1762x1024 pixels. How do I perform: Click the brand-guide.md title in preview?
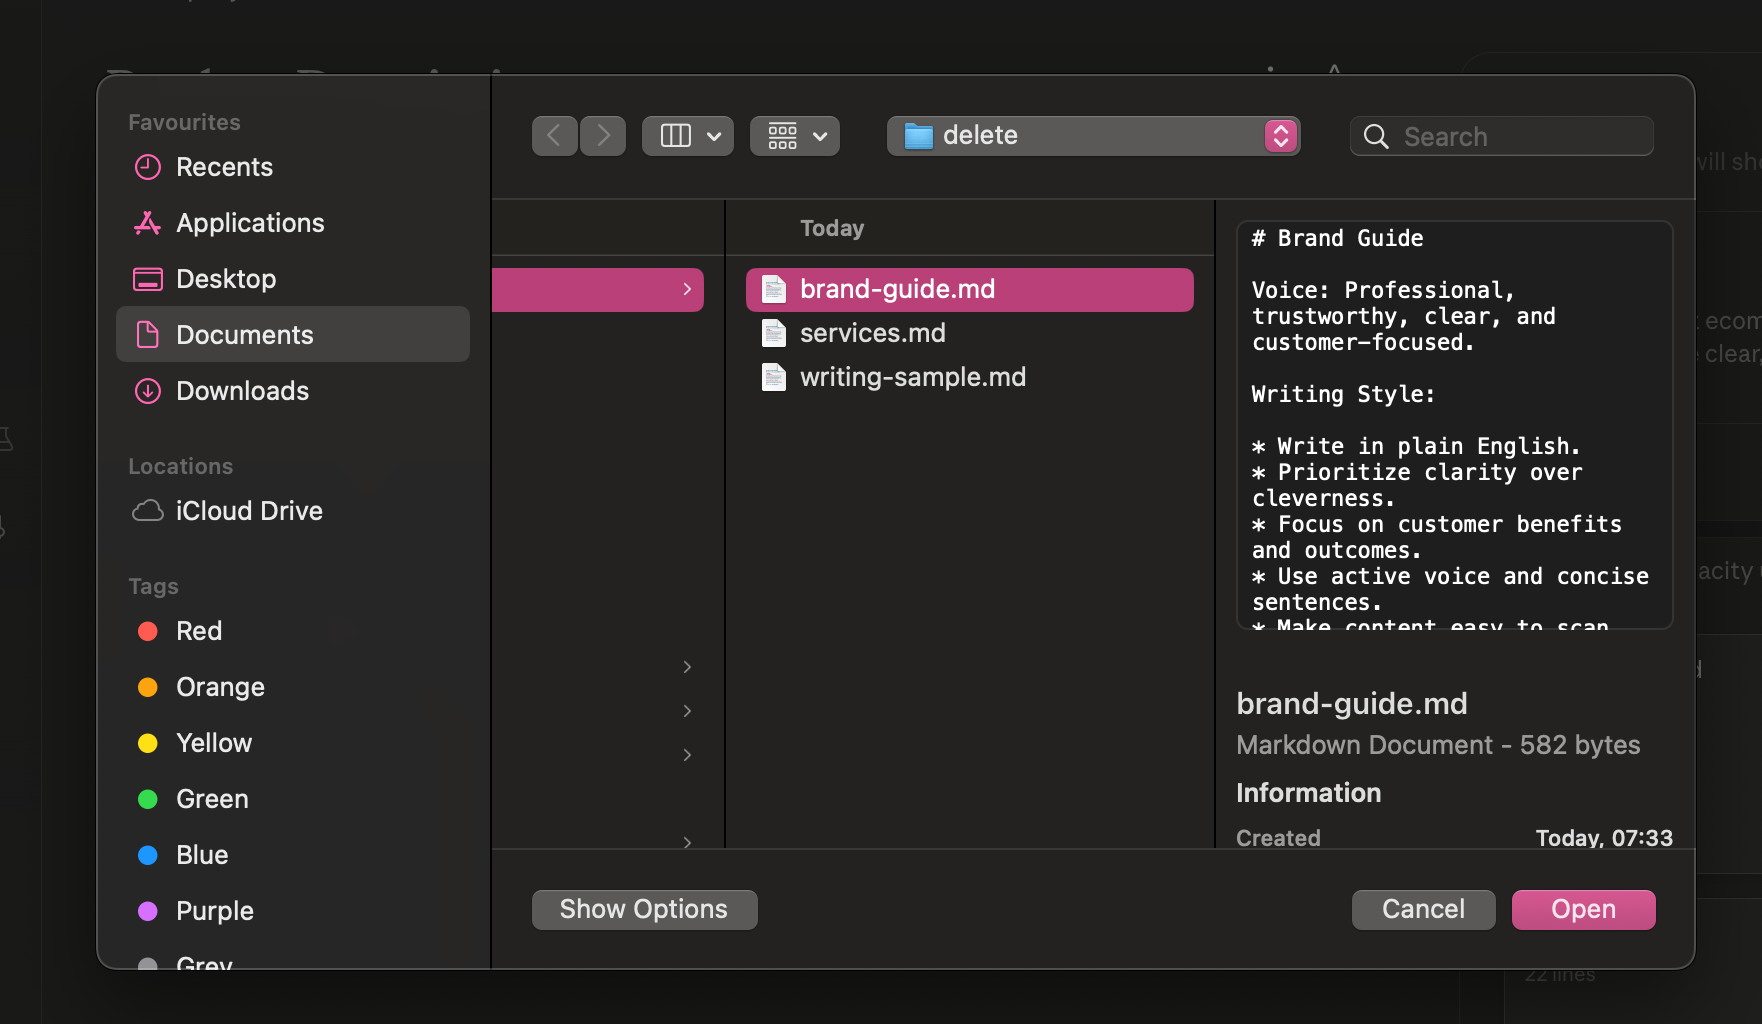[1352, 703]
